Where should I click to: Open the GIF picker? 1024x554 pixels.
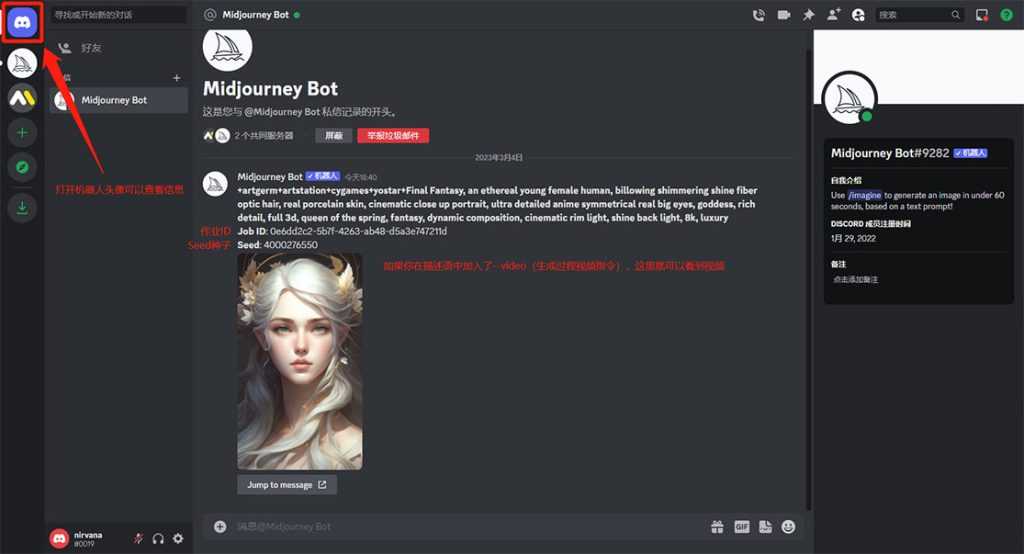point(742,526)
